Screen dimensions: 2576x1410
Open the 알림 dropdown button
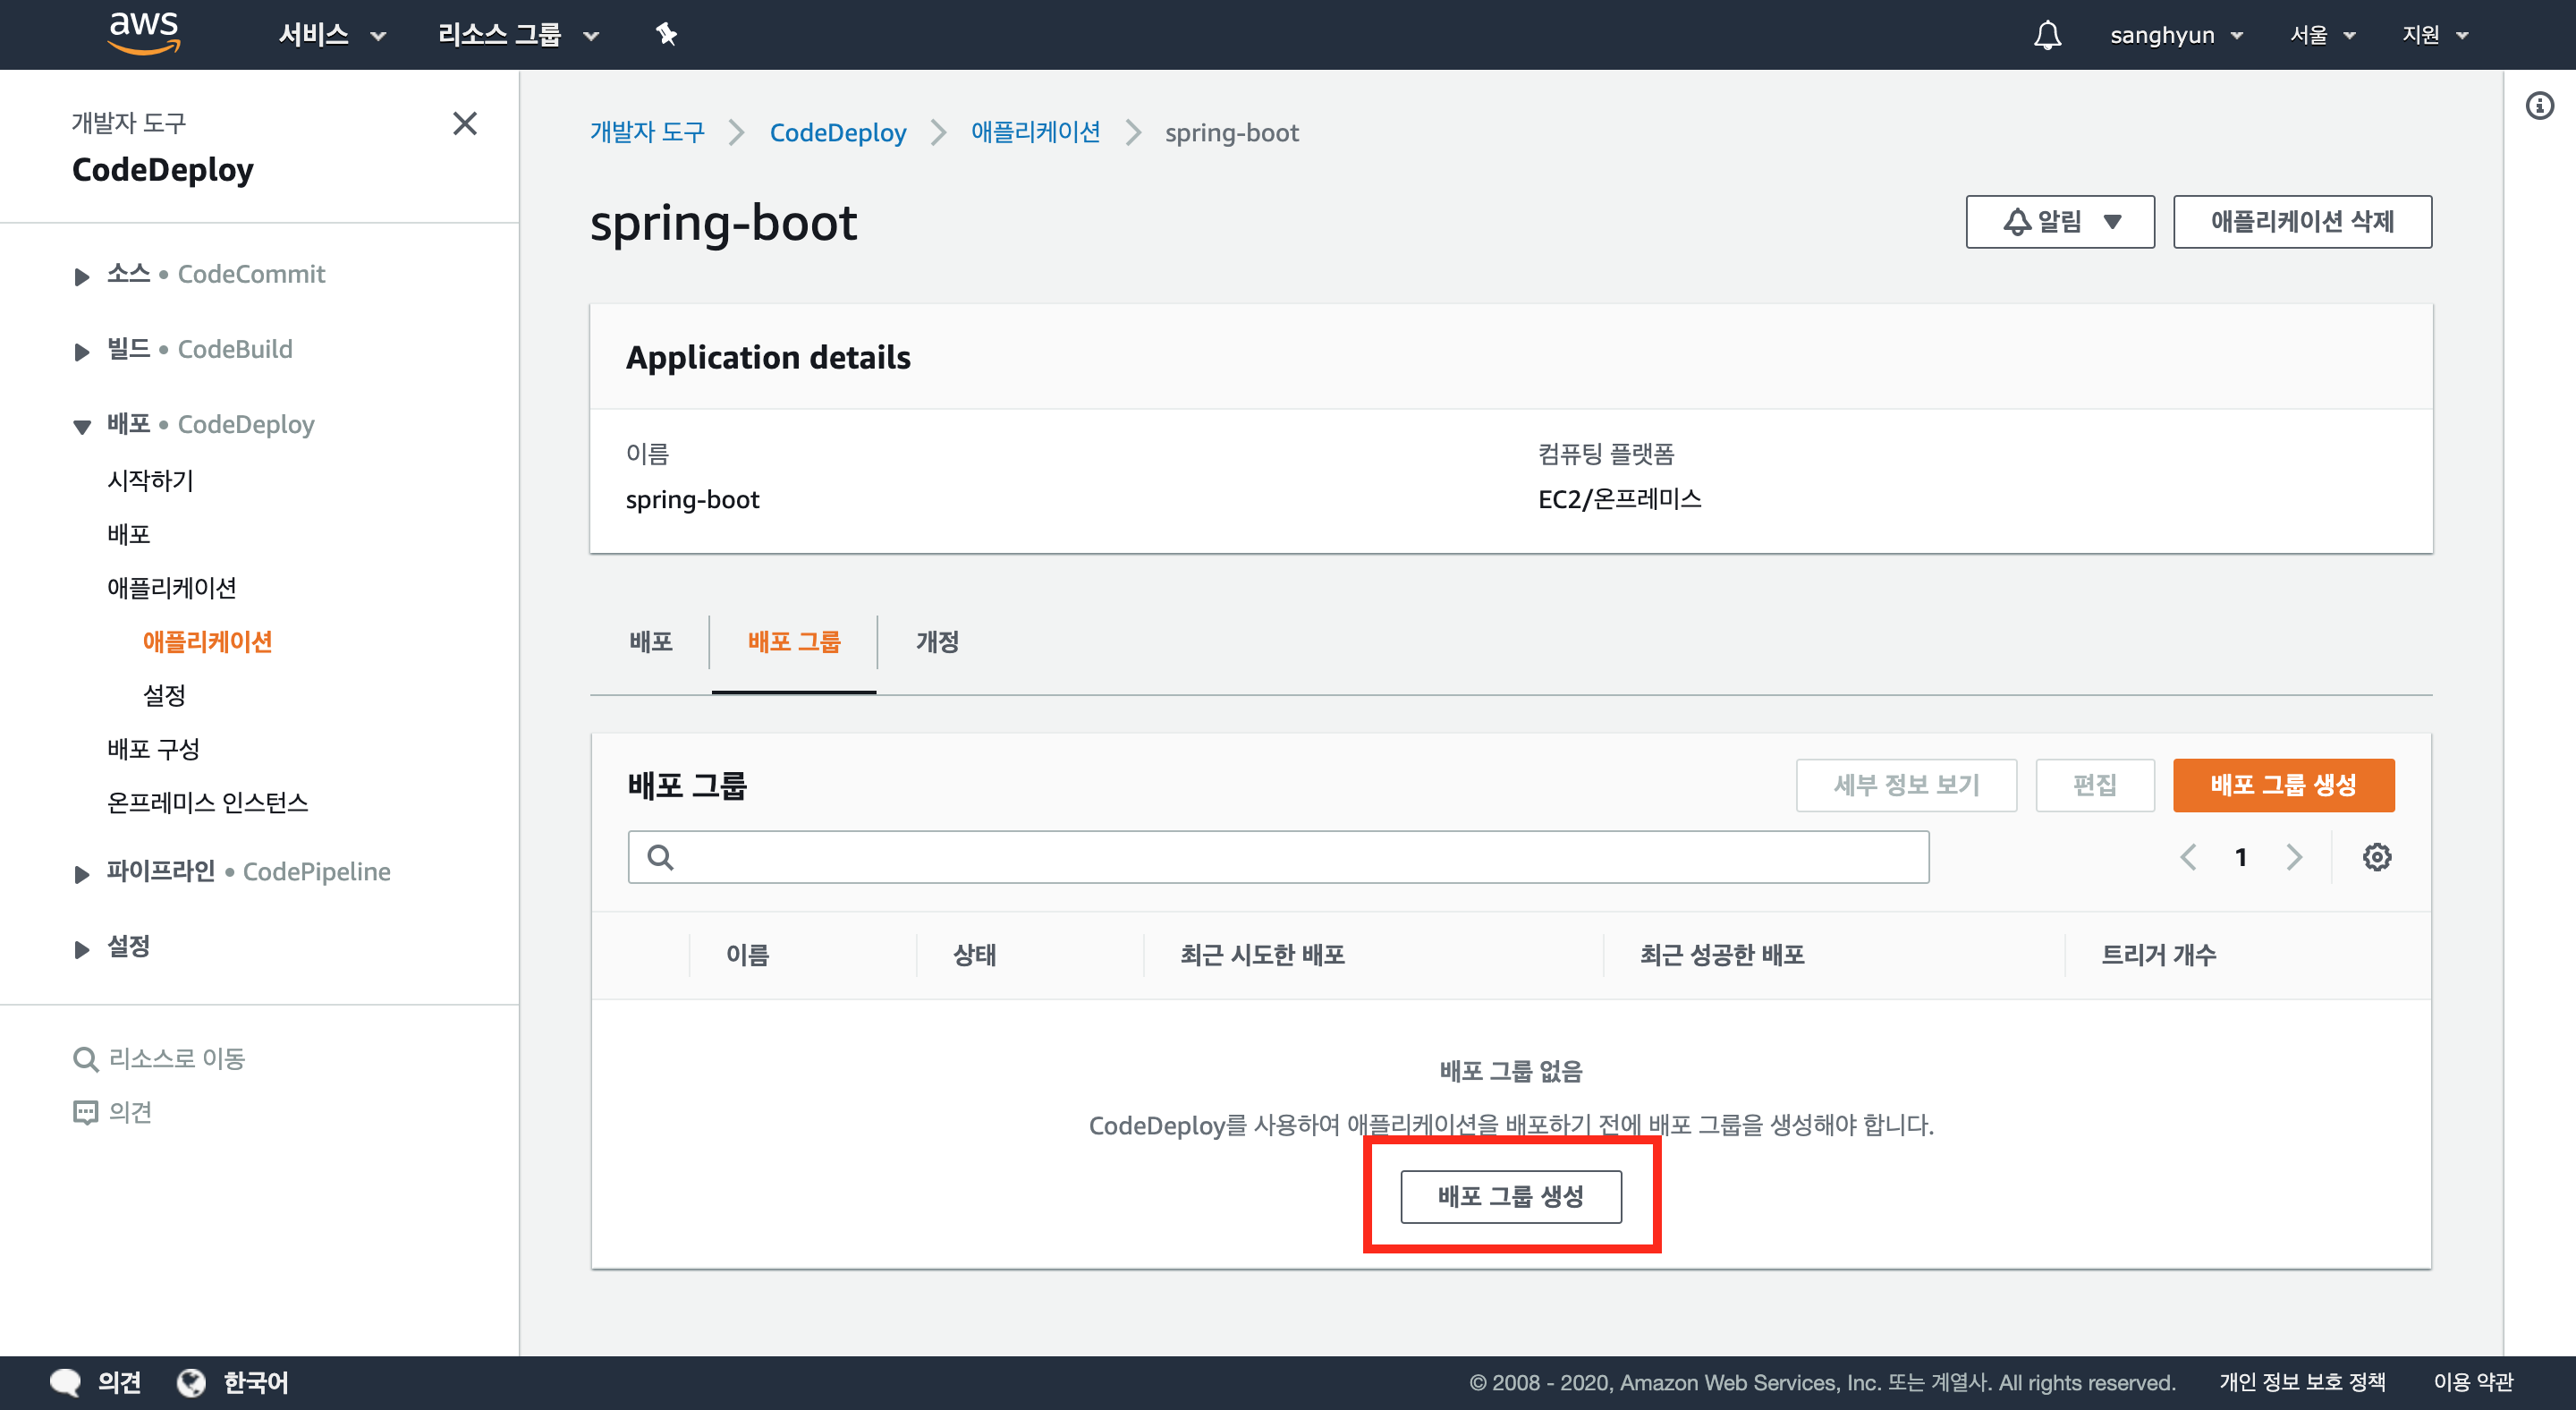pos(2059,221)
